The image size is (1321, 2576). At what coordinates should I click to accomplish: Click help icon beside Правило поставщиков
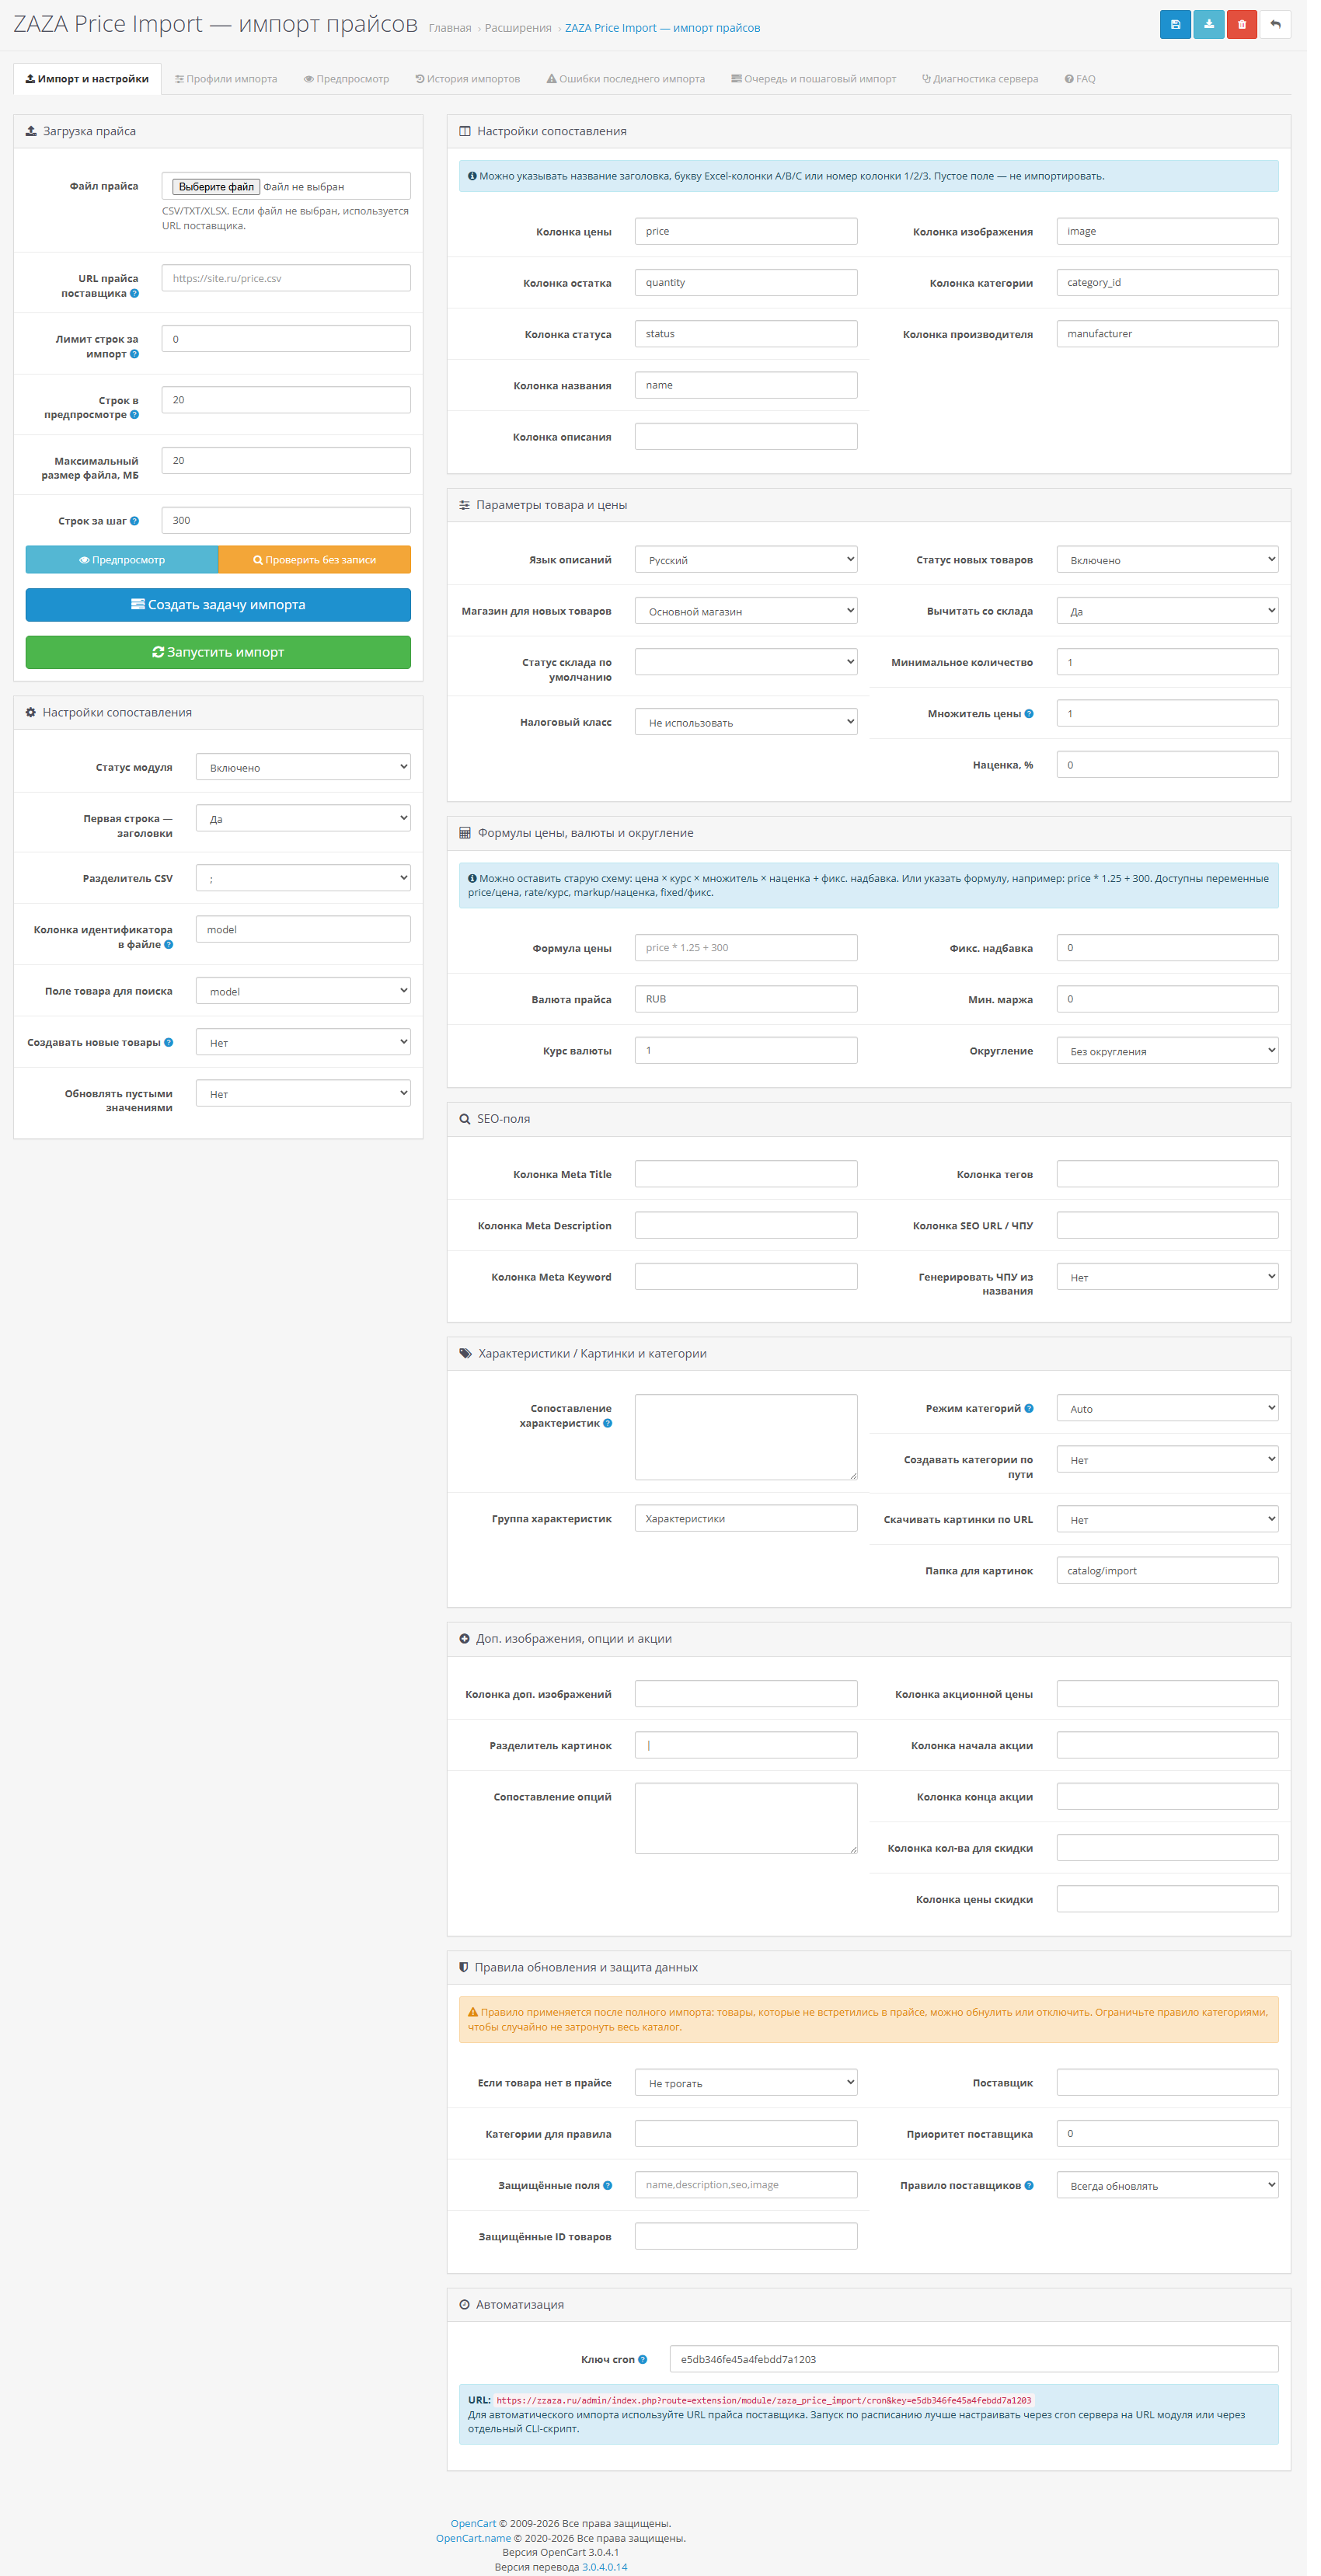[1029, 2185]
